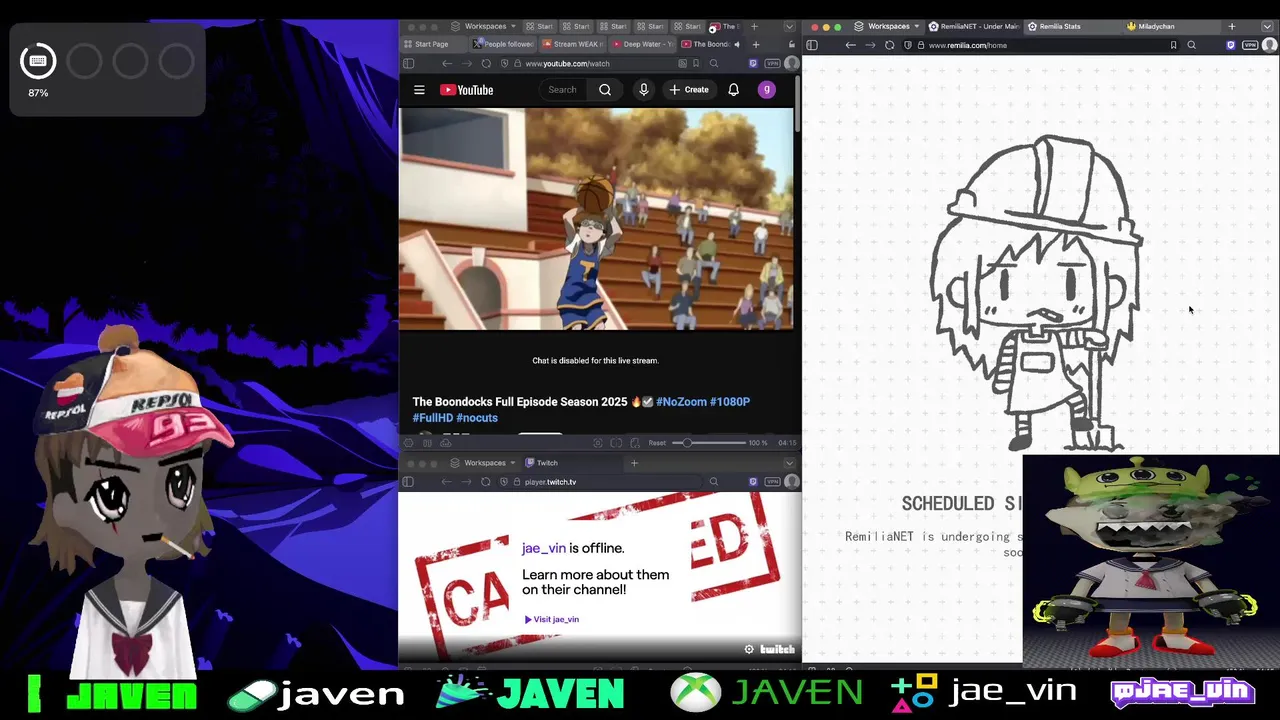Image resolution: width=1280 pixels, height=720 pixels.
Task: Toggle VPN badge in Remilia browser window
Action: coord(1250,45)
